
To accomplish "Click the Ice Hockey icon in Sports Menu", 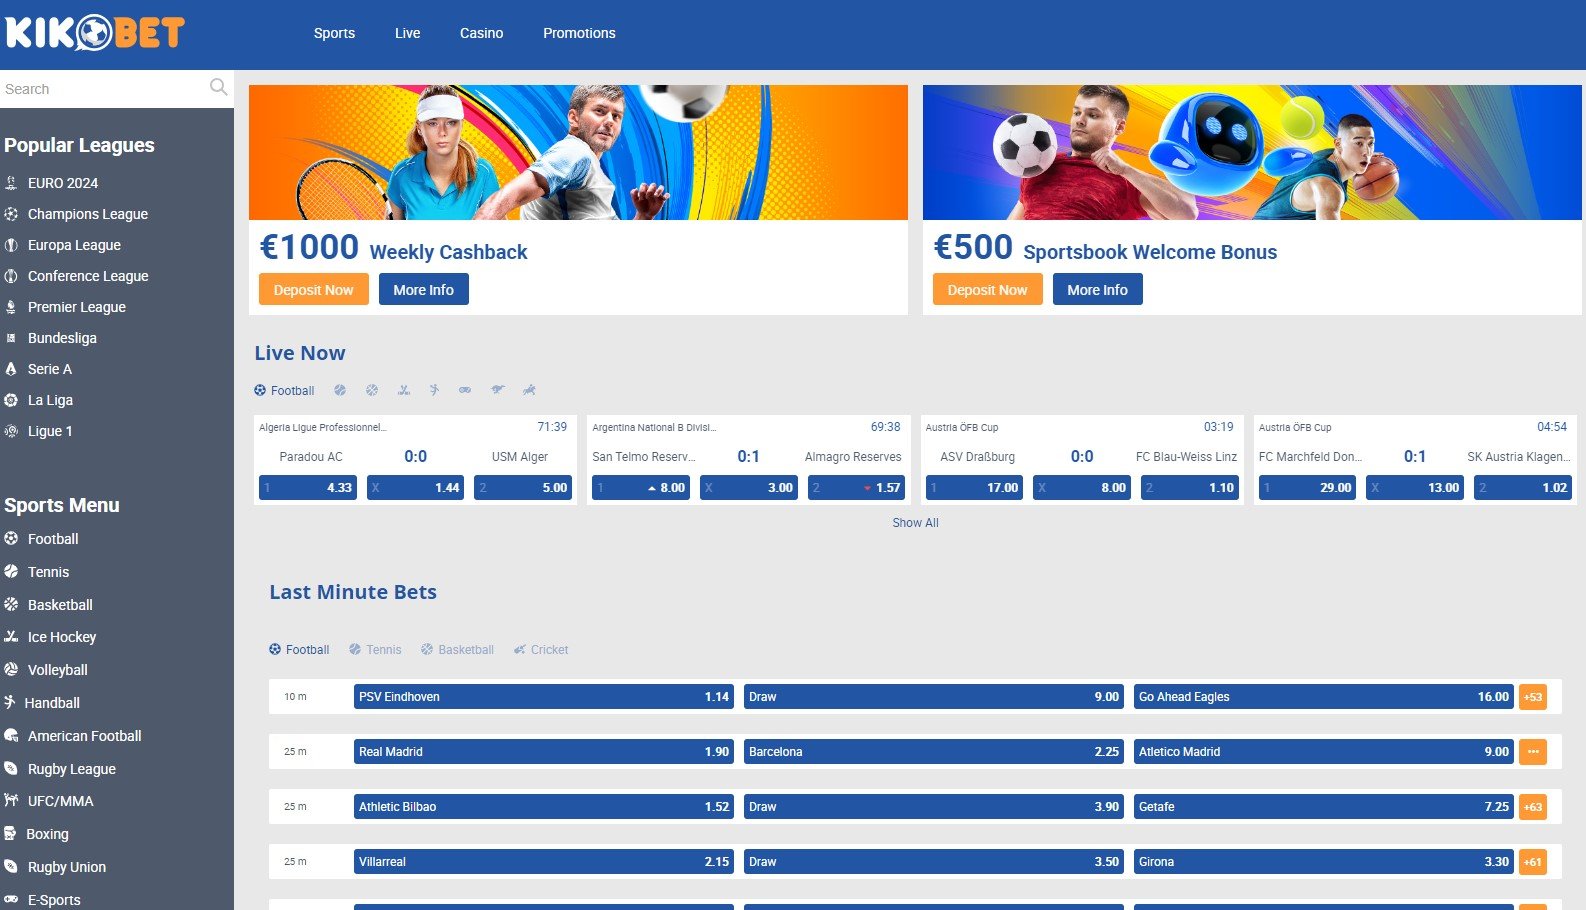I will (x=11, y=636).
